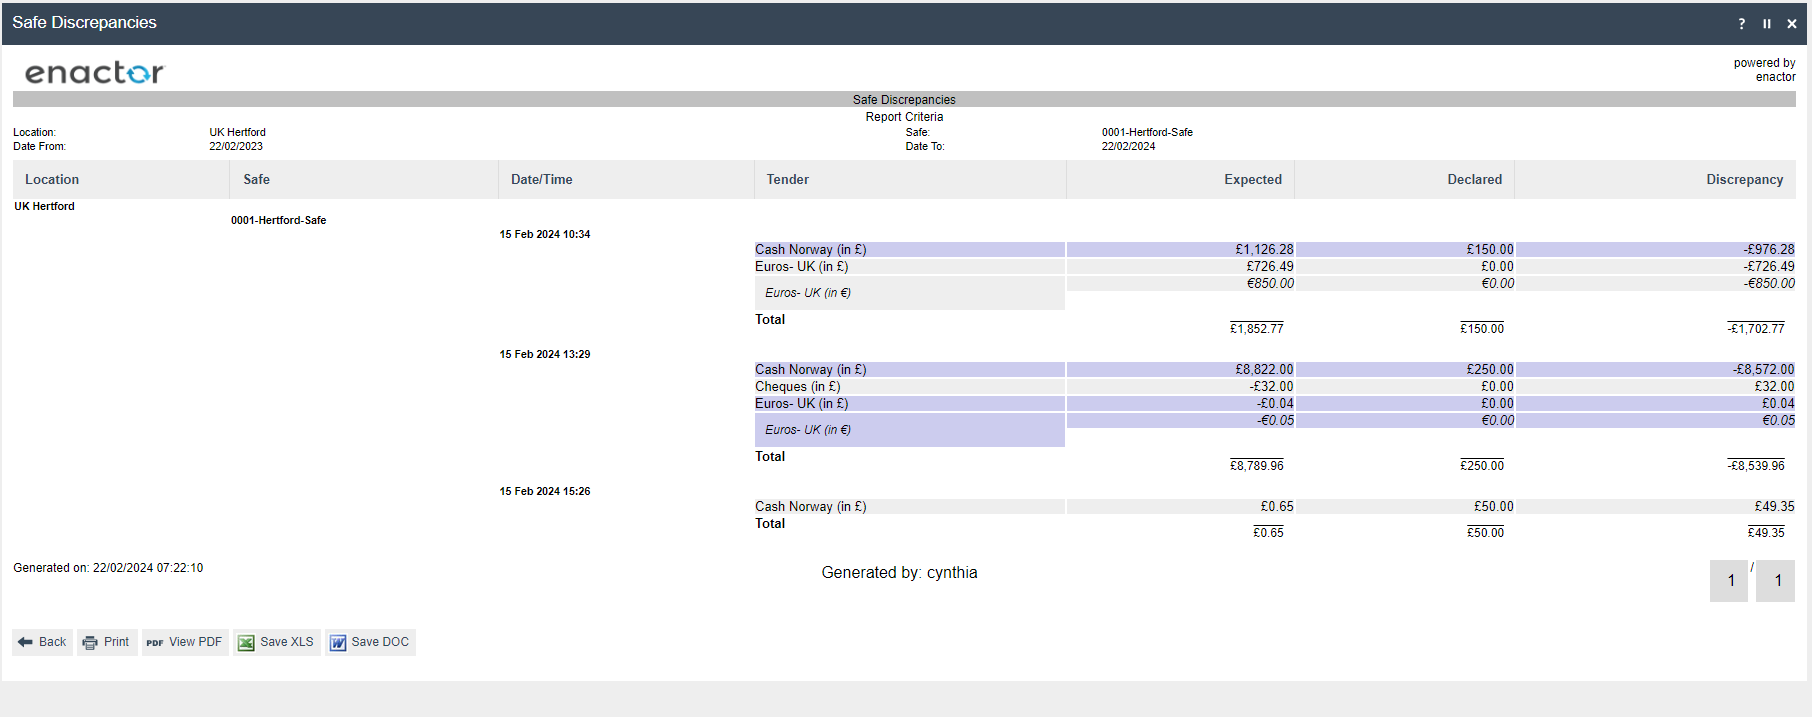The width and height of the screenshot is (1812, 717).
Task: Open help question mark icon
Action: (1742, 24)
